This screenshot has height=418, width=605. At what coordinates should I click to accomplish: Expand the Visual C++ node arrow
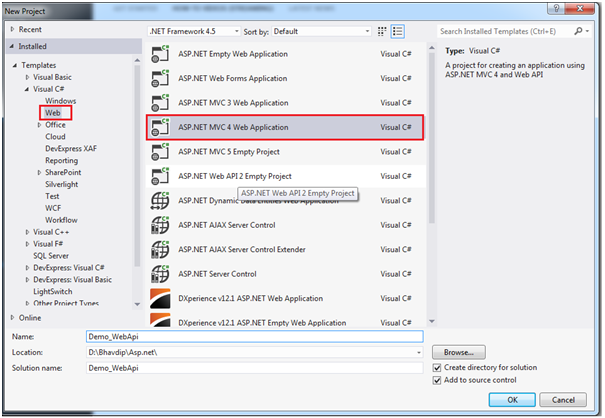(x=27, y=232)
